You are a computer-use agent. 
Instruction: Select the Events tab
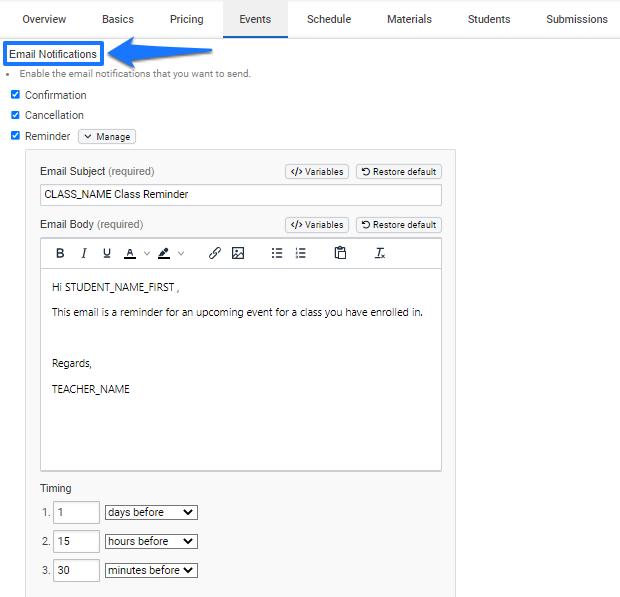click(x=255, y=19)
